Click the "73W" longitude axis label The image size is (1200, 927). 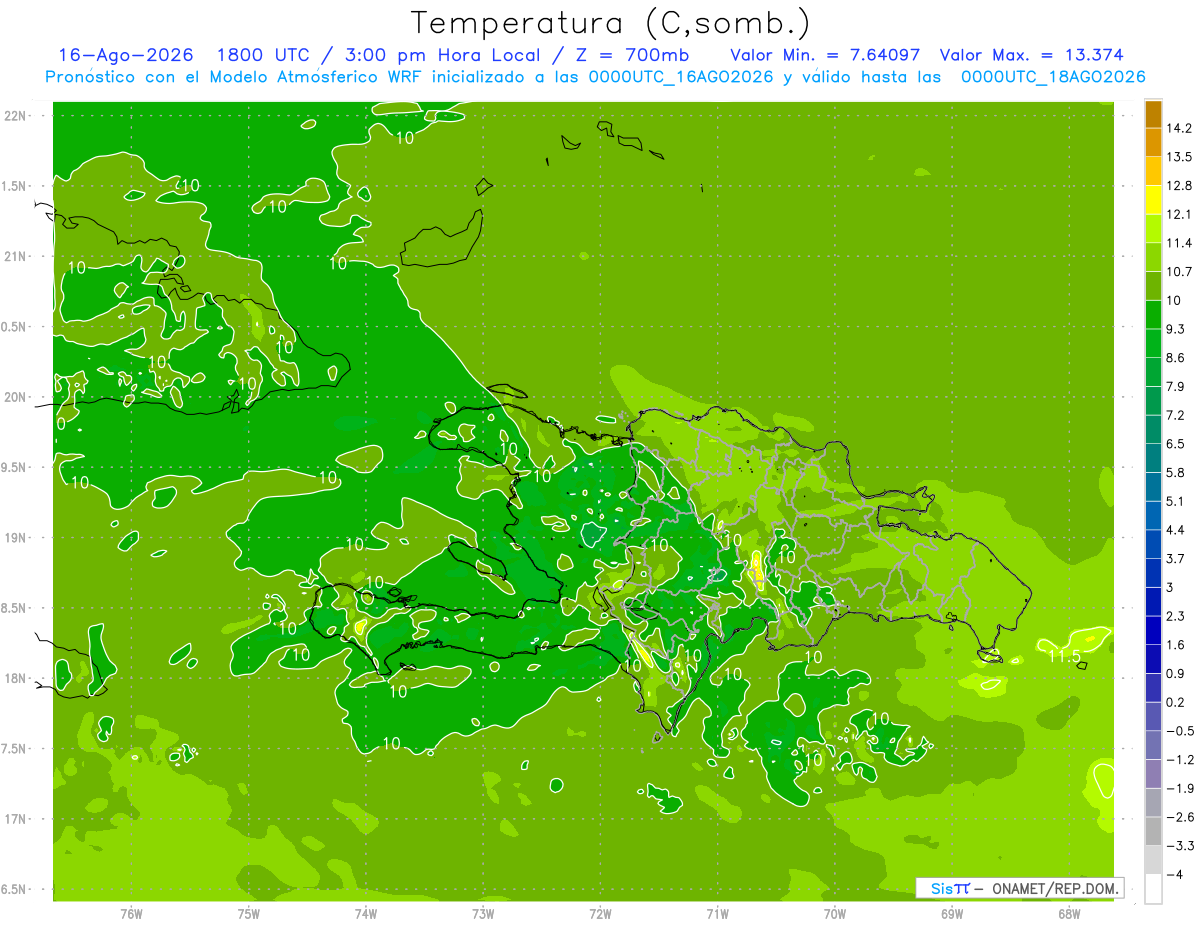(483, 913)
